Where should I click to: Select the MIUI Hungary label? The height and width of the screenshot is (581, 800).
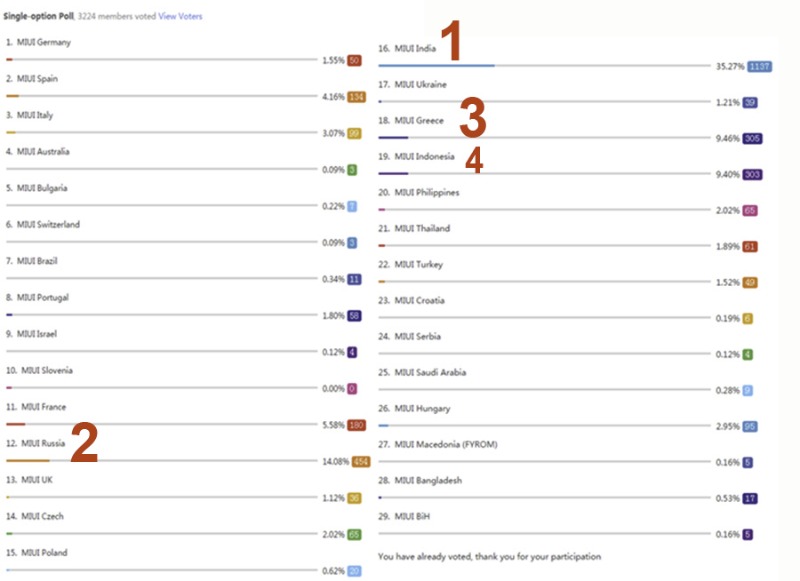click(422, 409)
